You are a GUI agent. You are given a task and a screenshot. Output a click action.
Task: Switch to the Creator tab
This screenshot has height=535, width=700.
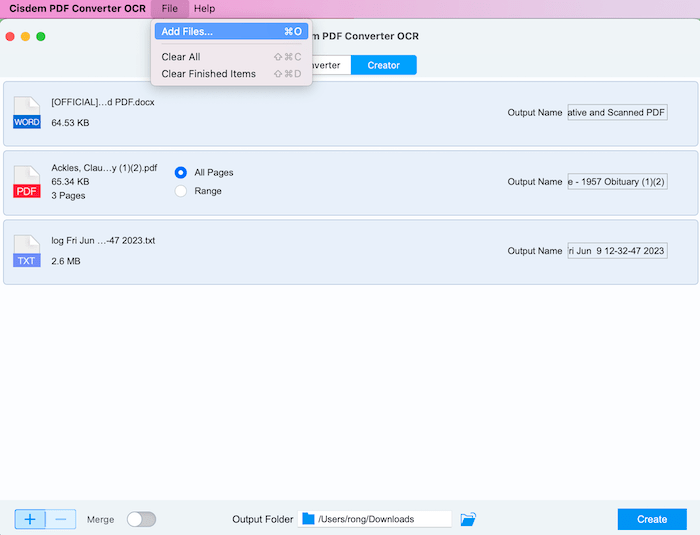pyautogui.click(x=383, y=65)
